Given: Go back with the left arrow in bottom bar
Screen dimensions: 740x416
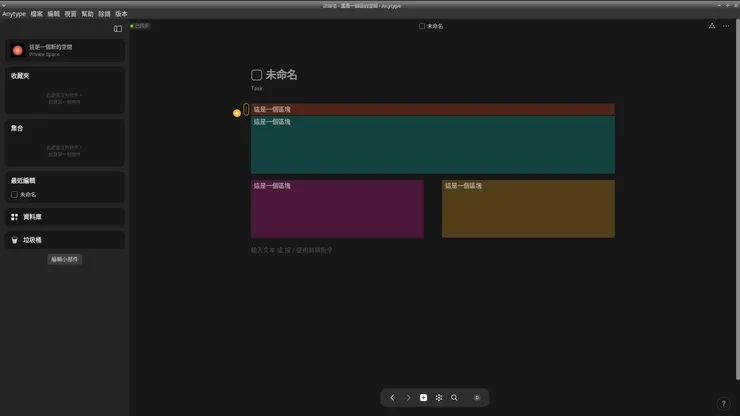Looking at the screenshot, I should 392,398.
